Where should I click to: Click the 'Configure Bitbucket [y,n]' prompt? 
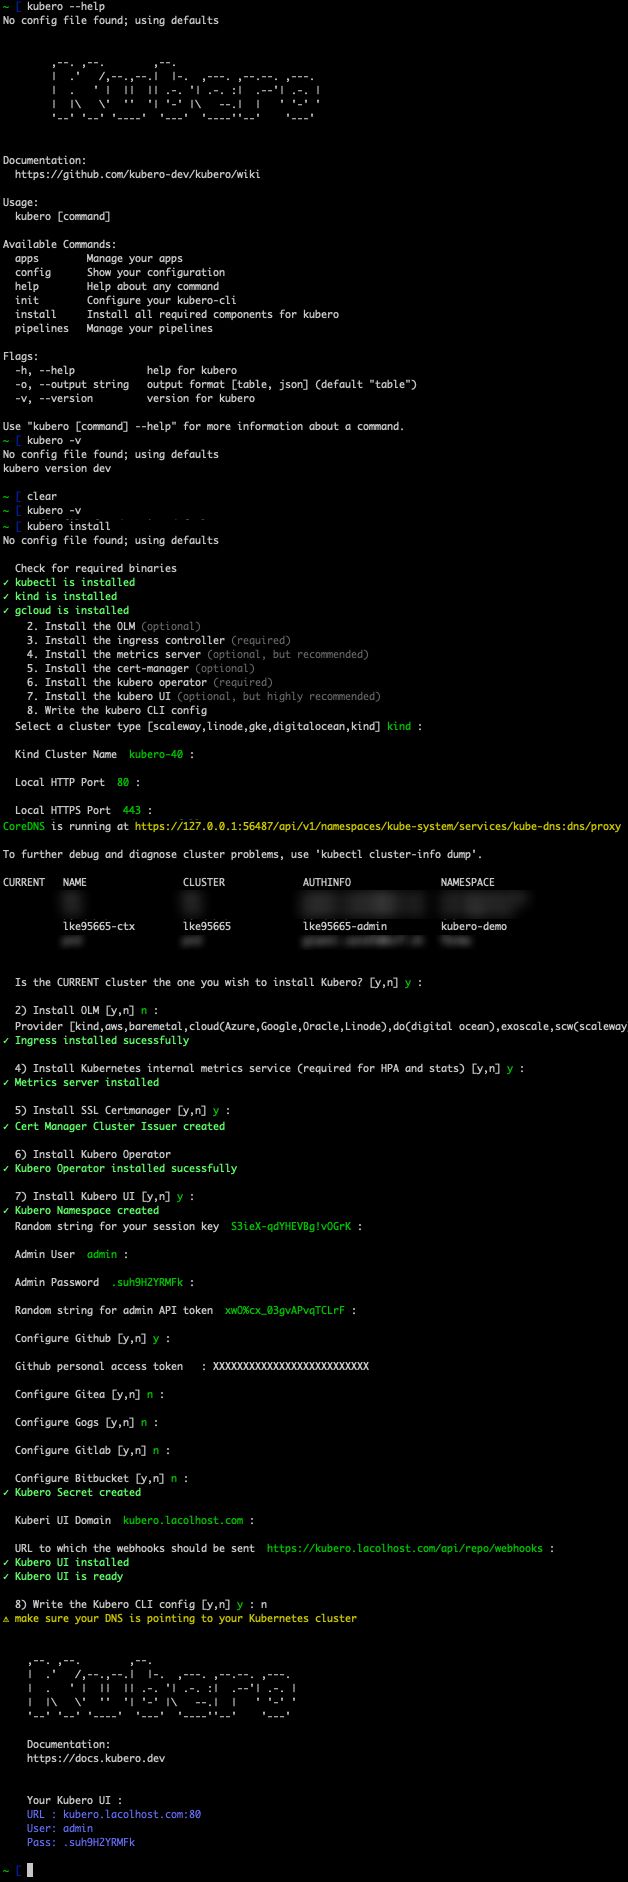coord(101,1478)
